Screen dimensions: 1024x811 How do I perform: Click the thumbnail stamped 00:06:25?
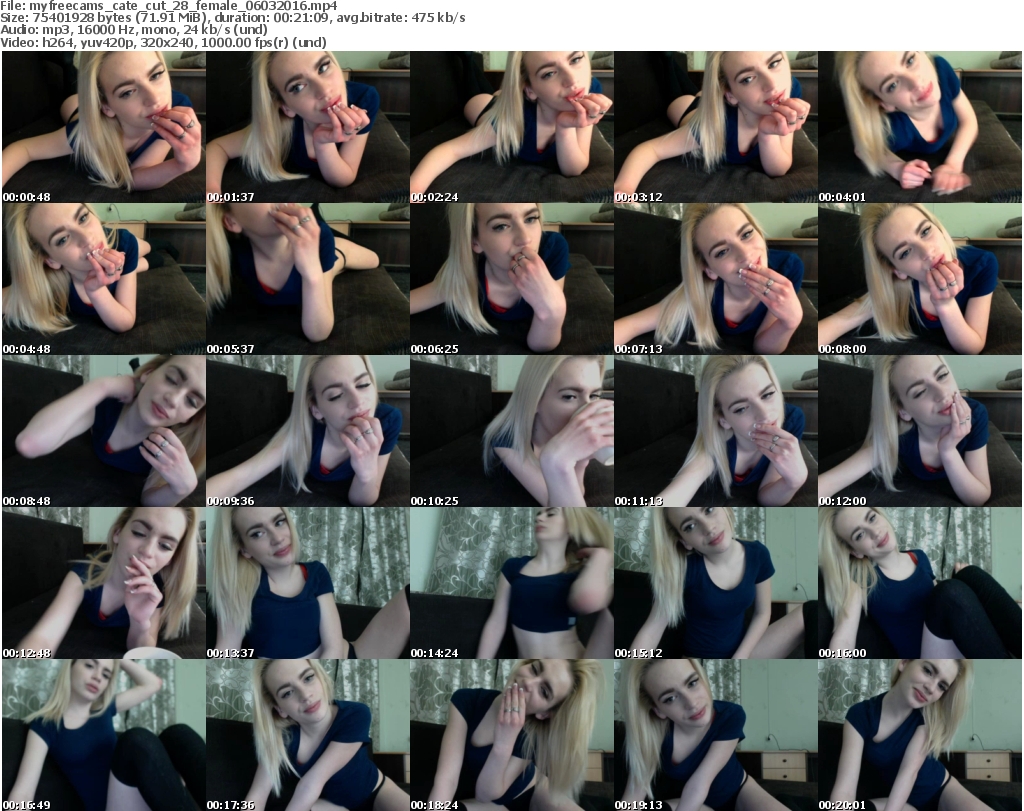click(512, 279)
